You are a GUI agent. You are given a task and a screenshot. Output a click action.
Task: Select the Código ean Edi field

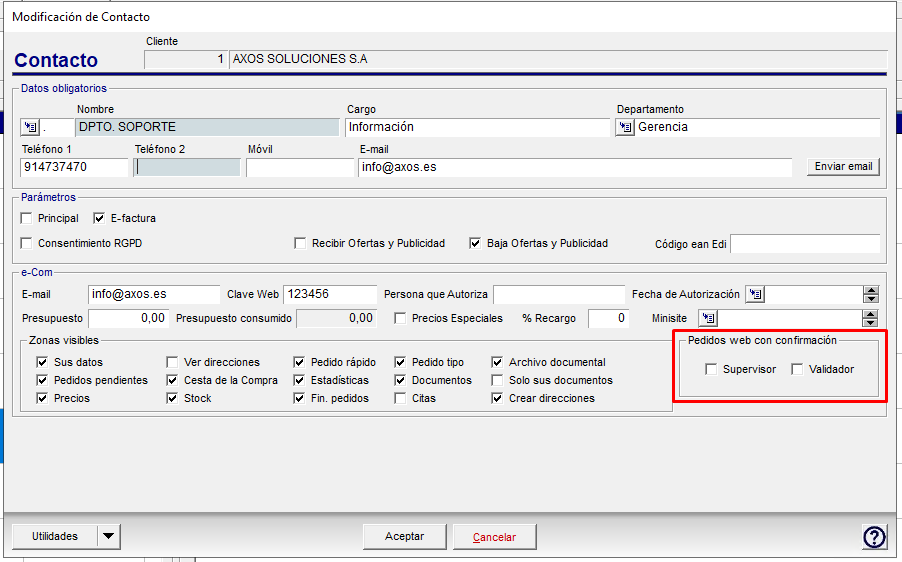(x=805, y=244)
